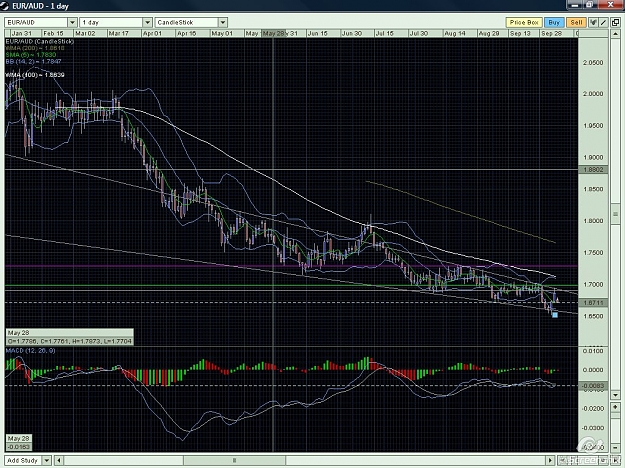Click the EUR/AUD (CandleStick) legend label
This screenshot has width=625, height=468.
(40, 41)
